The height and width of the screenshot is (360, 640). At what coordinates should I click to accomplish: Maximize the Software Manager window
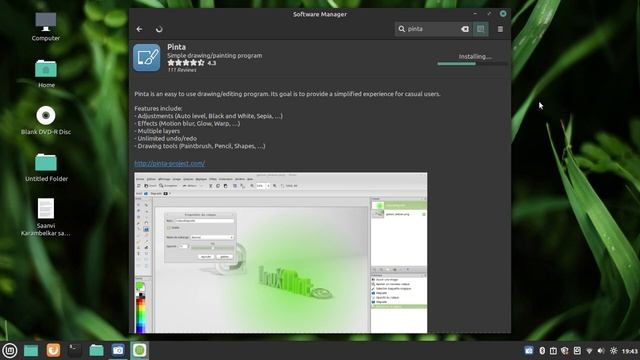click(x=489, y=14)
